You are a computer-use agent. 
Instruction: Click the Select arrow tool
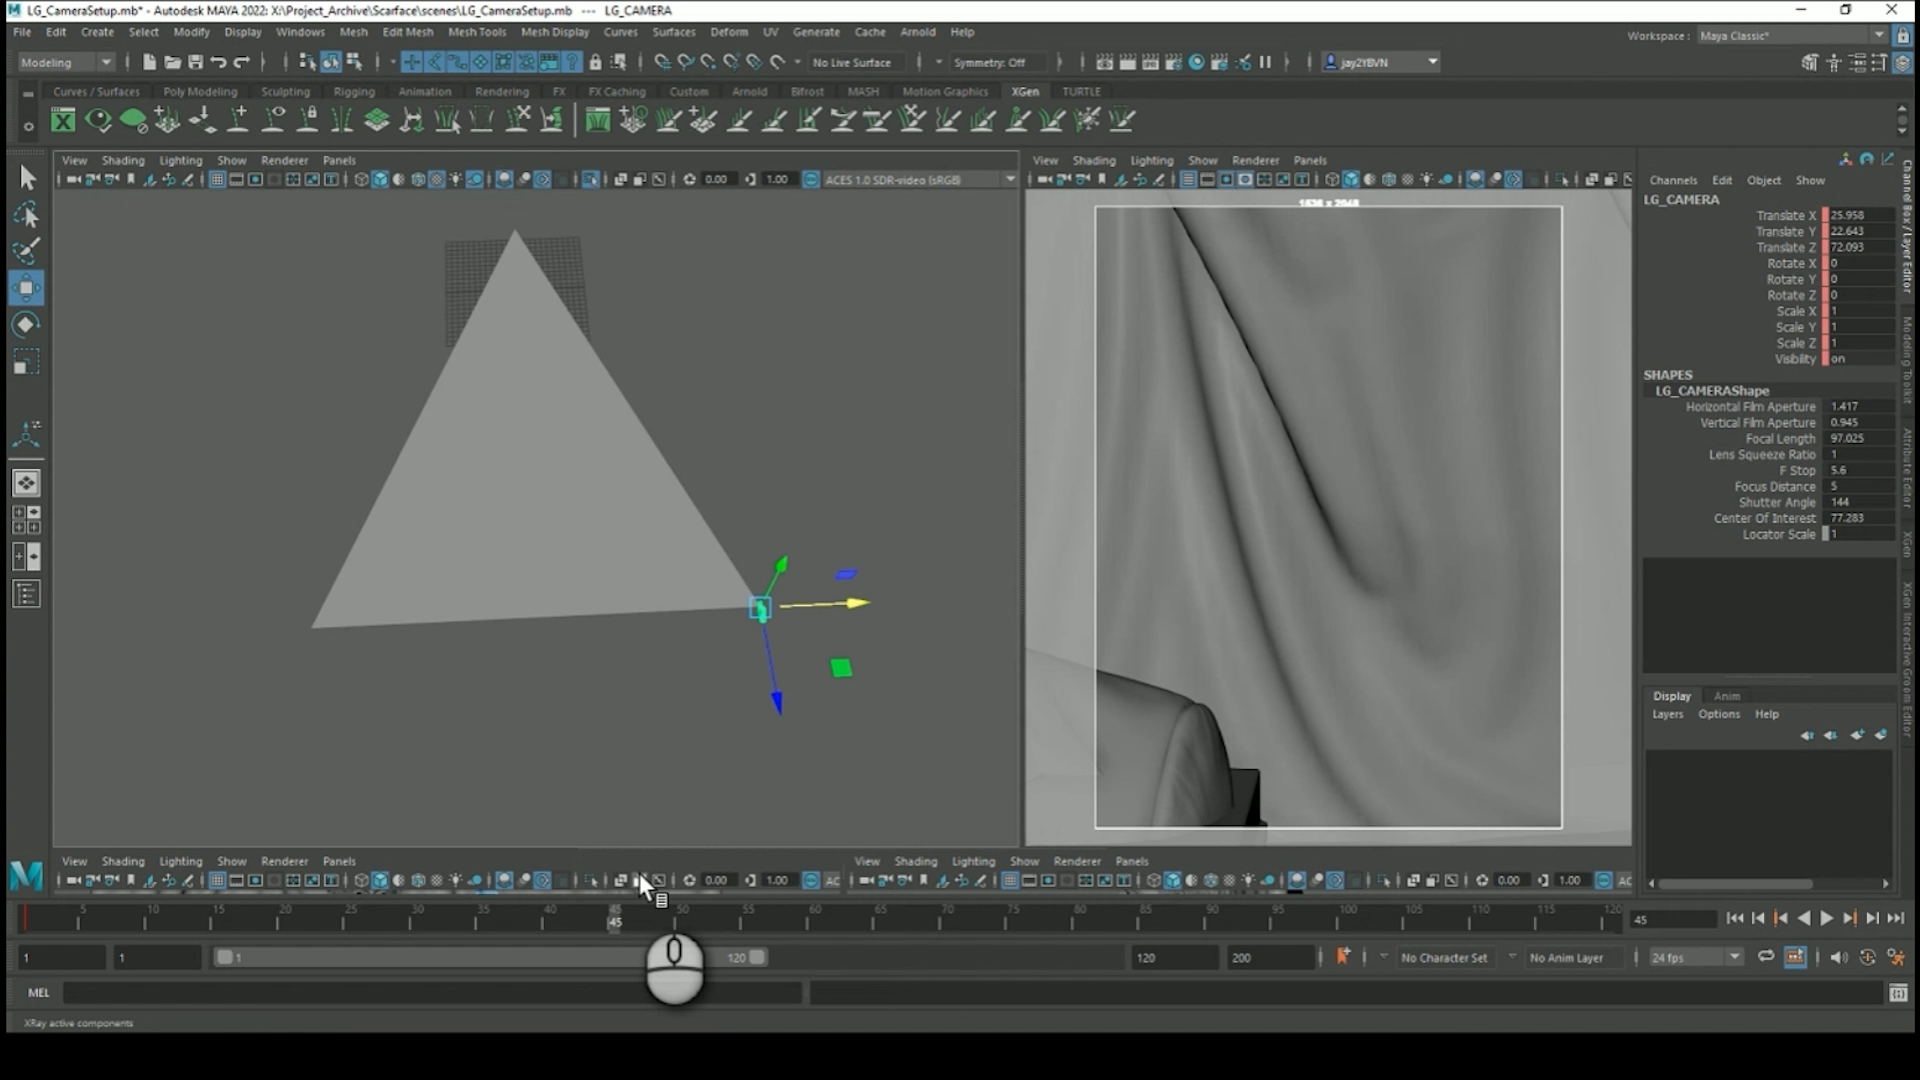pos(27,178)
